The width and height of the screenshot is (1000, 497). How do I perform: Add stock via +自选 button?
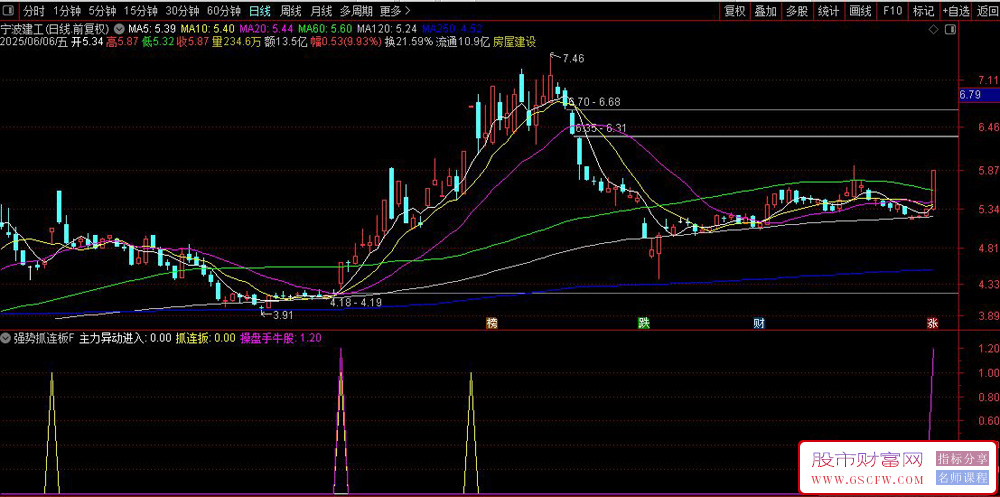pos(955,11)
